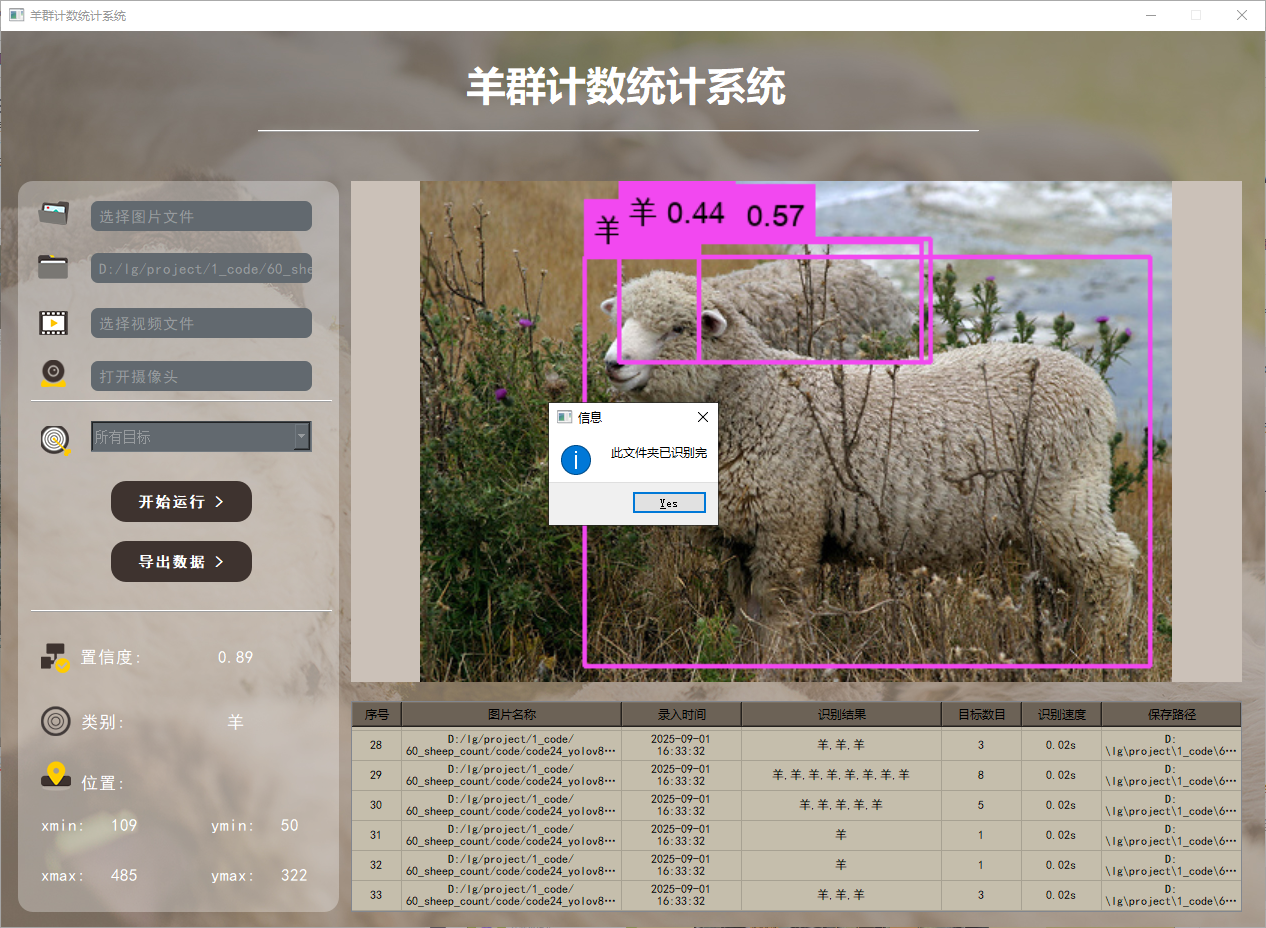This screenshot has height=928, width=1266.
Task: Click the category value 羊 in the 类别 row
Action: point(235,722)
